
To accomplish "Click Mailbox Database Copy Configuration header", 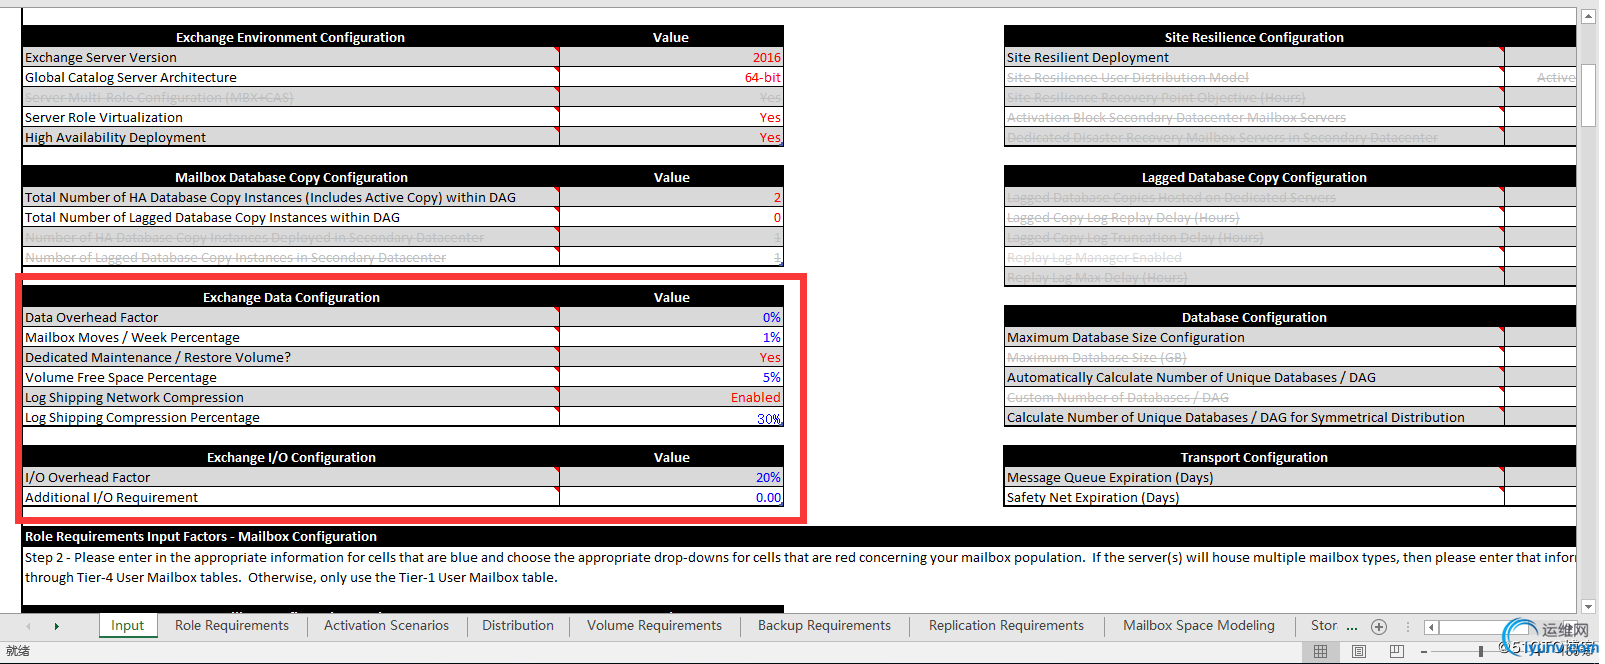I will point(291,177).
